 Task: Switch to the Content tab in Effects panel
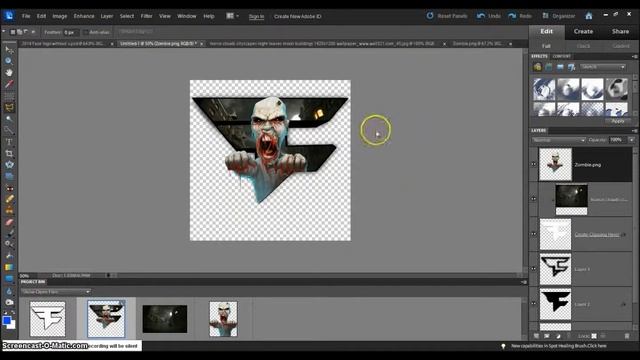(561, 56)
